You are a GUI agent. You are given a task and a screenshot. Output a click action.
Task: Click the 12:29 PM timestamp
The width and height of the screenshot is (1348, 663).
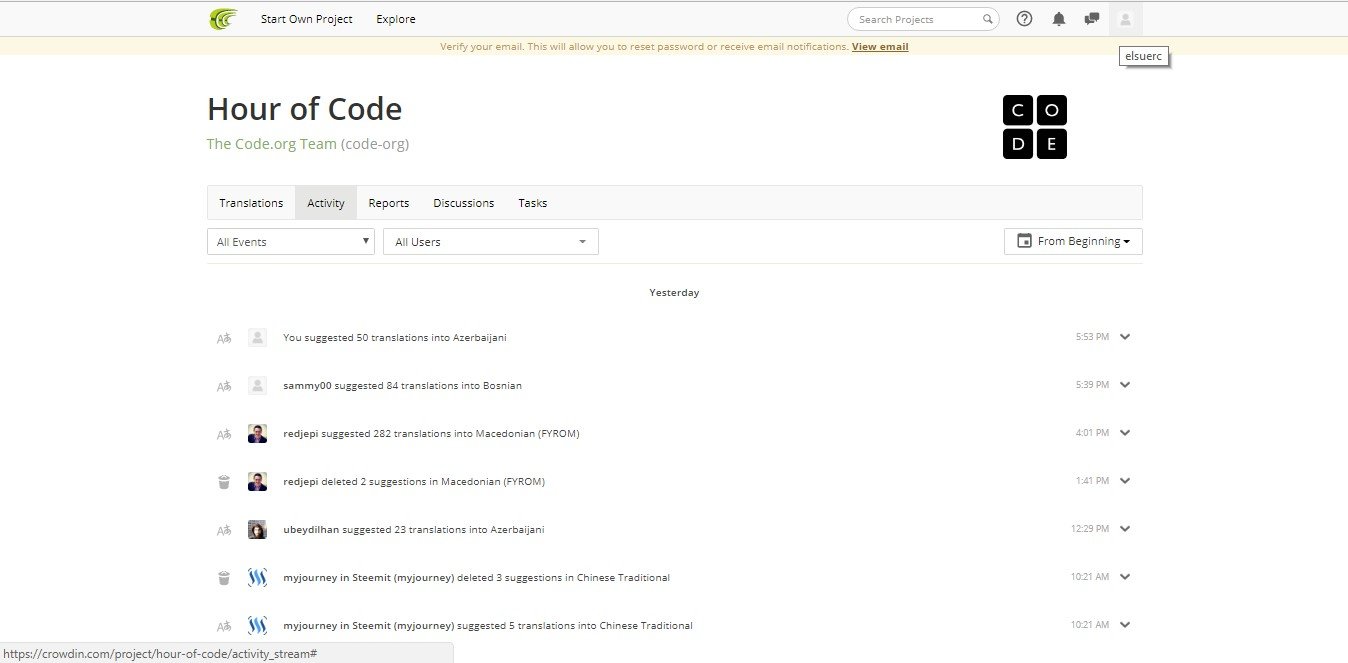pyautogui.click(x=1089, y=529)
